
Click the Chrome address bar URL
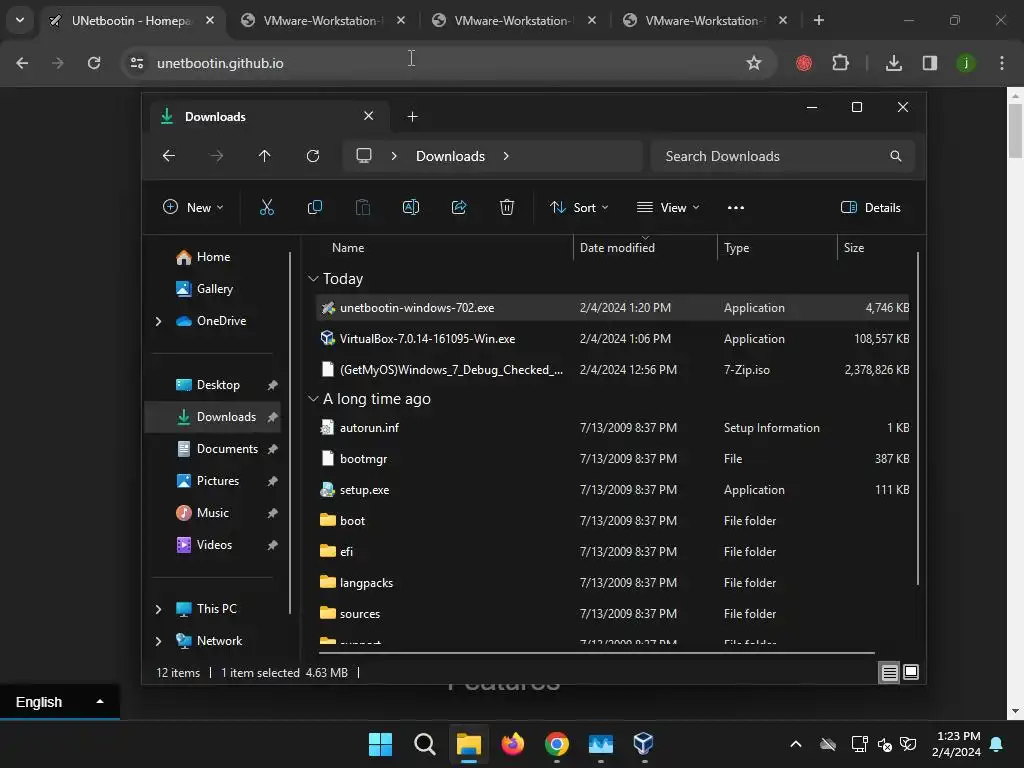(x=220, y=63)
